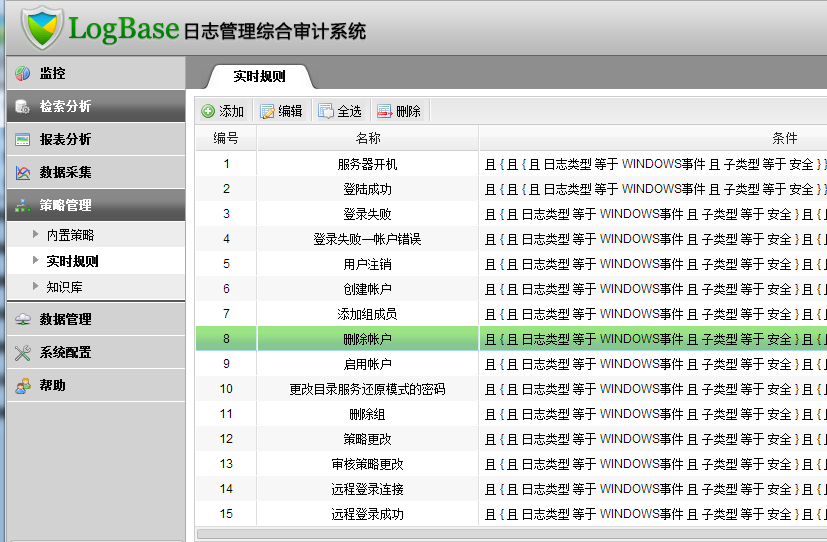Click the 系统配置 tools icon
Image resolution: width=827 pixels, height=542 pixels.
[x=23, y=353]
